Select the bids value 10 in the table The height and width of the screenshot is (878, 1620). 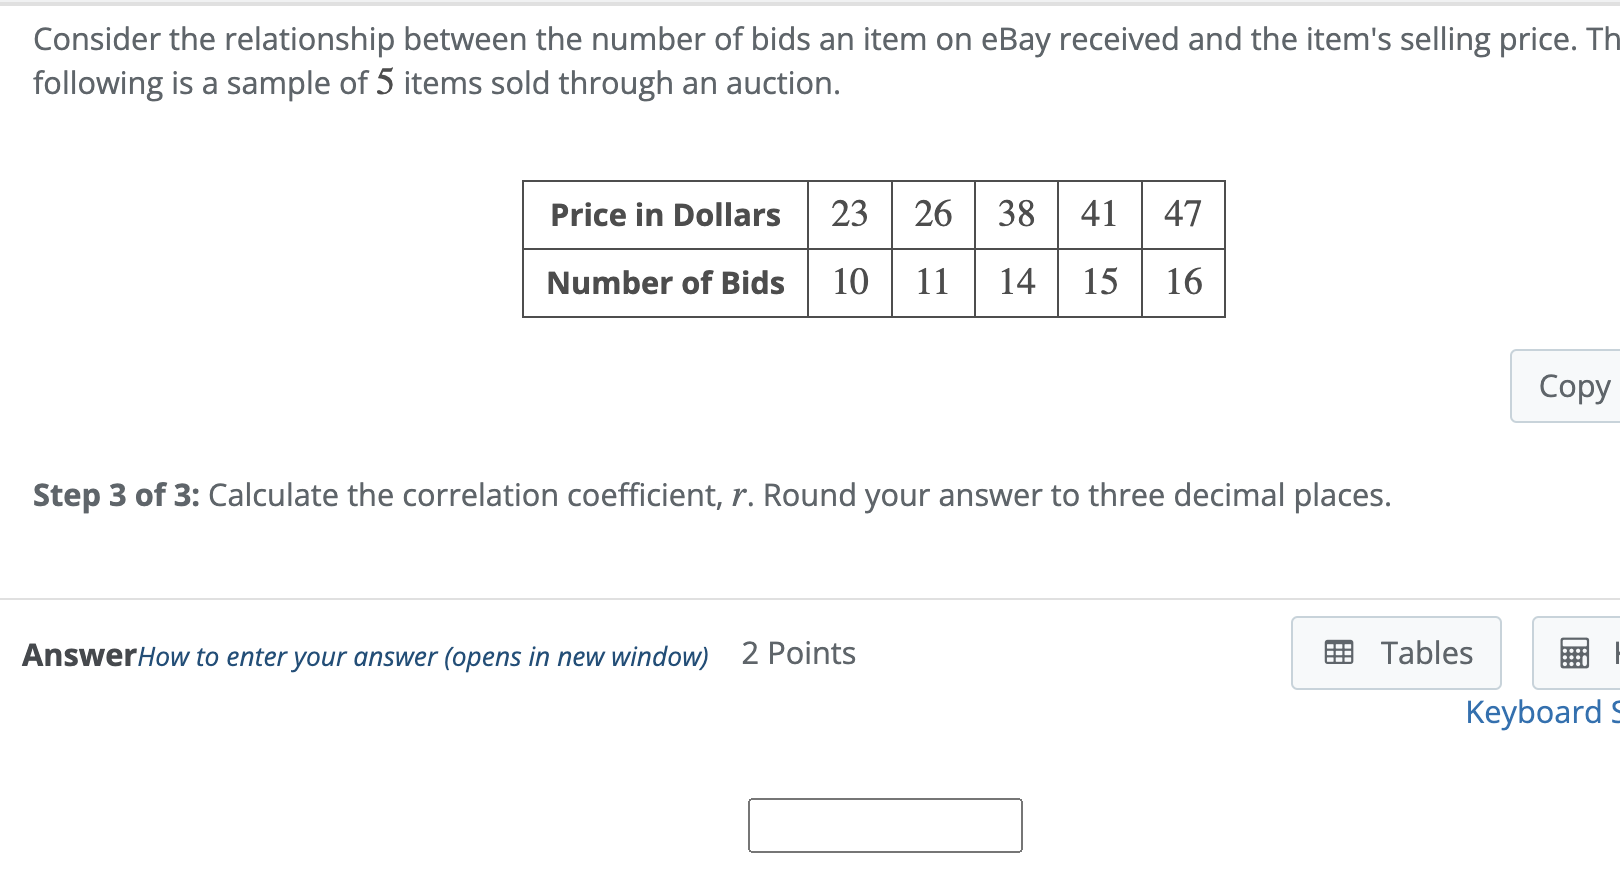point(849,283)
